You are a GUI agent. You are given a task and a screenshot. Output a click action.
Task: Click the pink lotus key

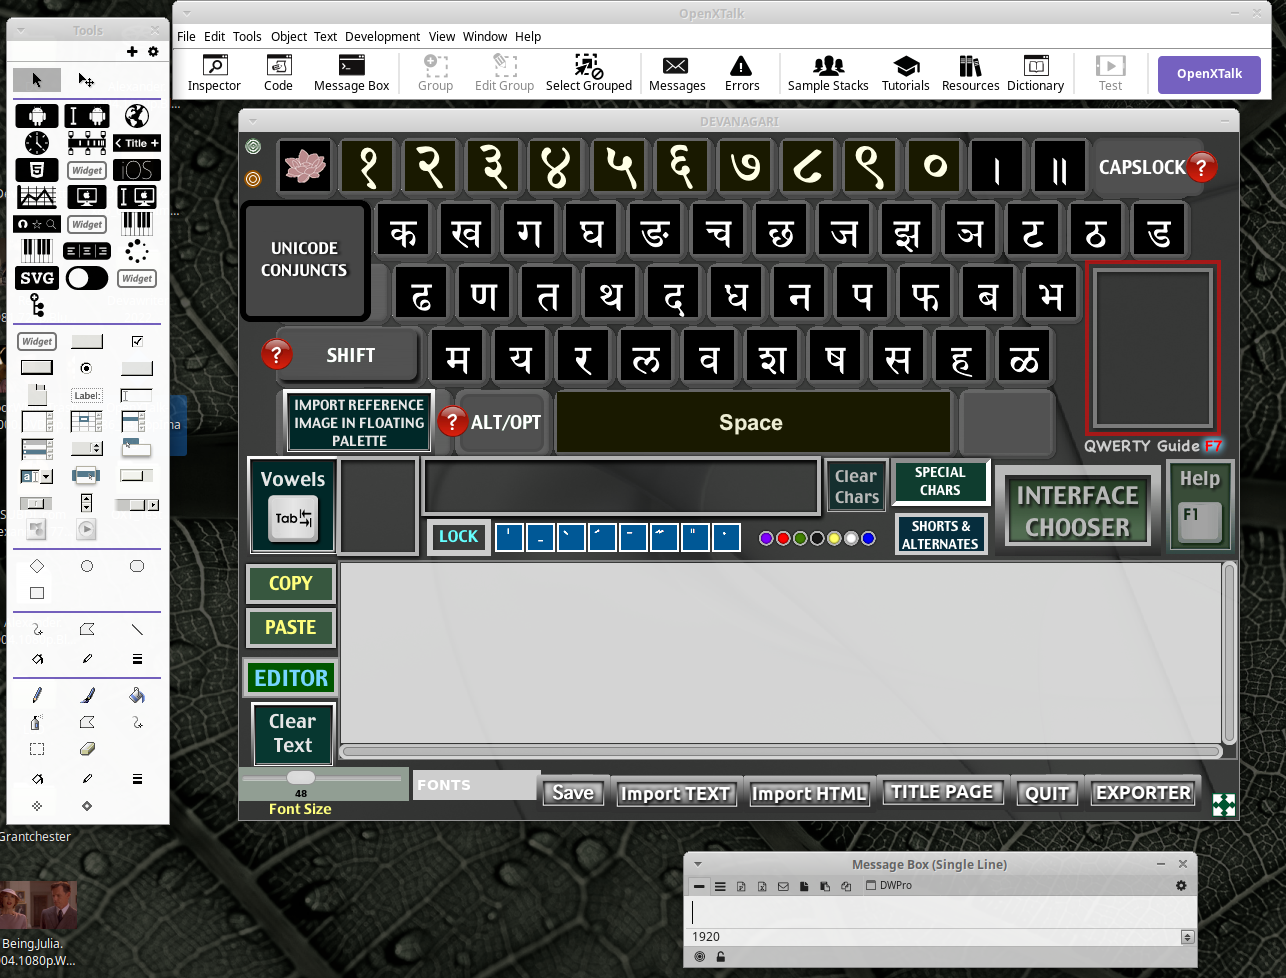coord(306,167)
